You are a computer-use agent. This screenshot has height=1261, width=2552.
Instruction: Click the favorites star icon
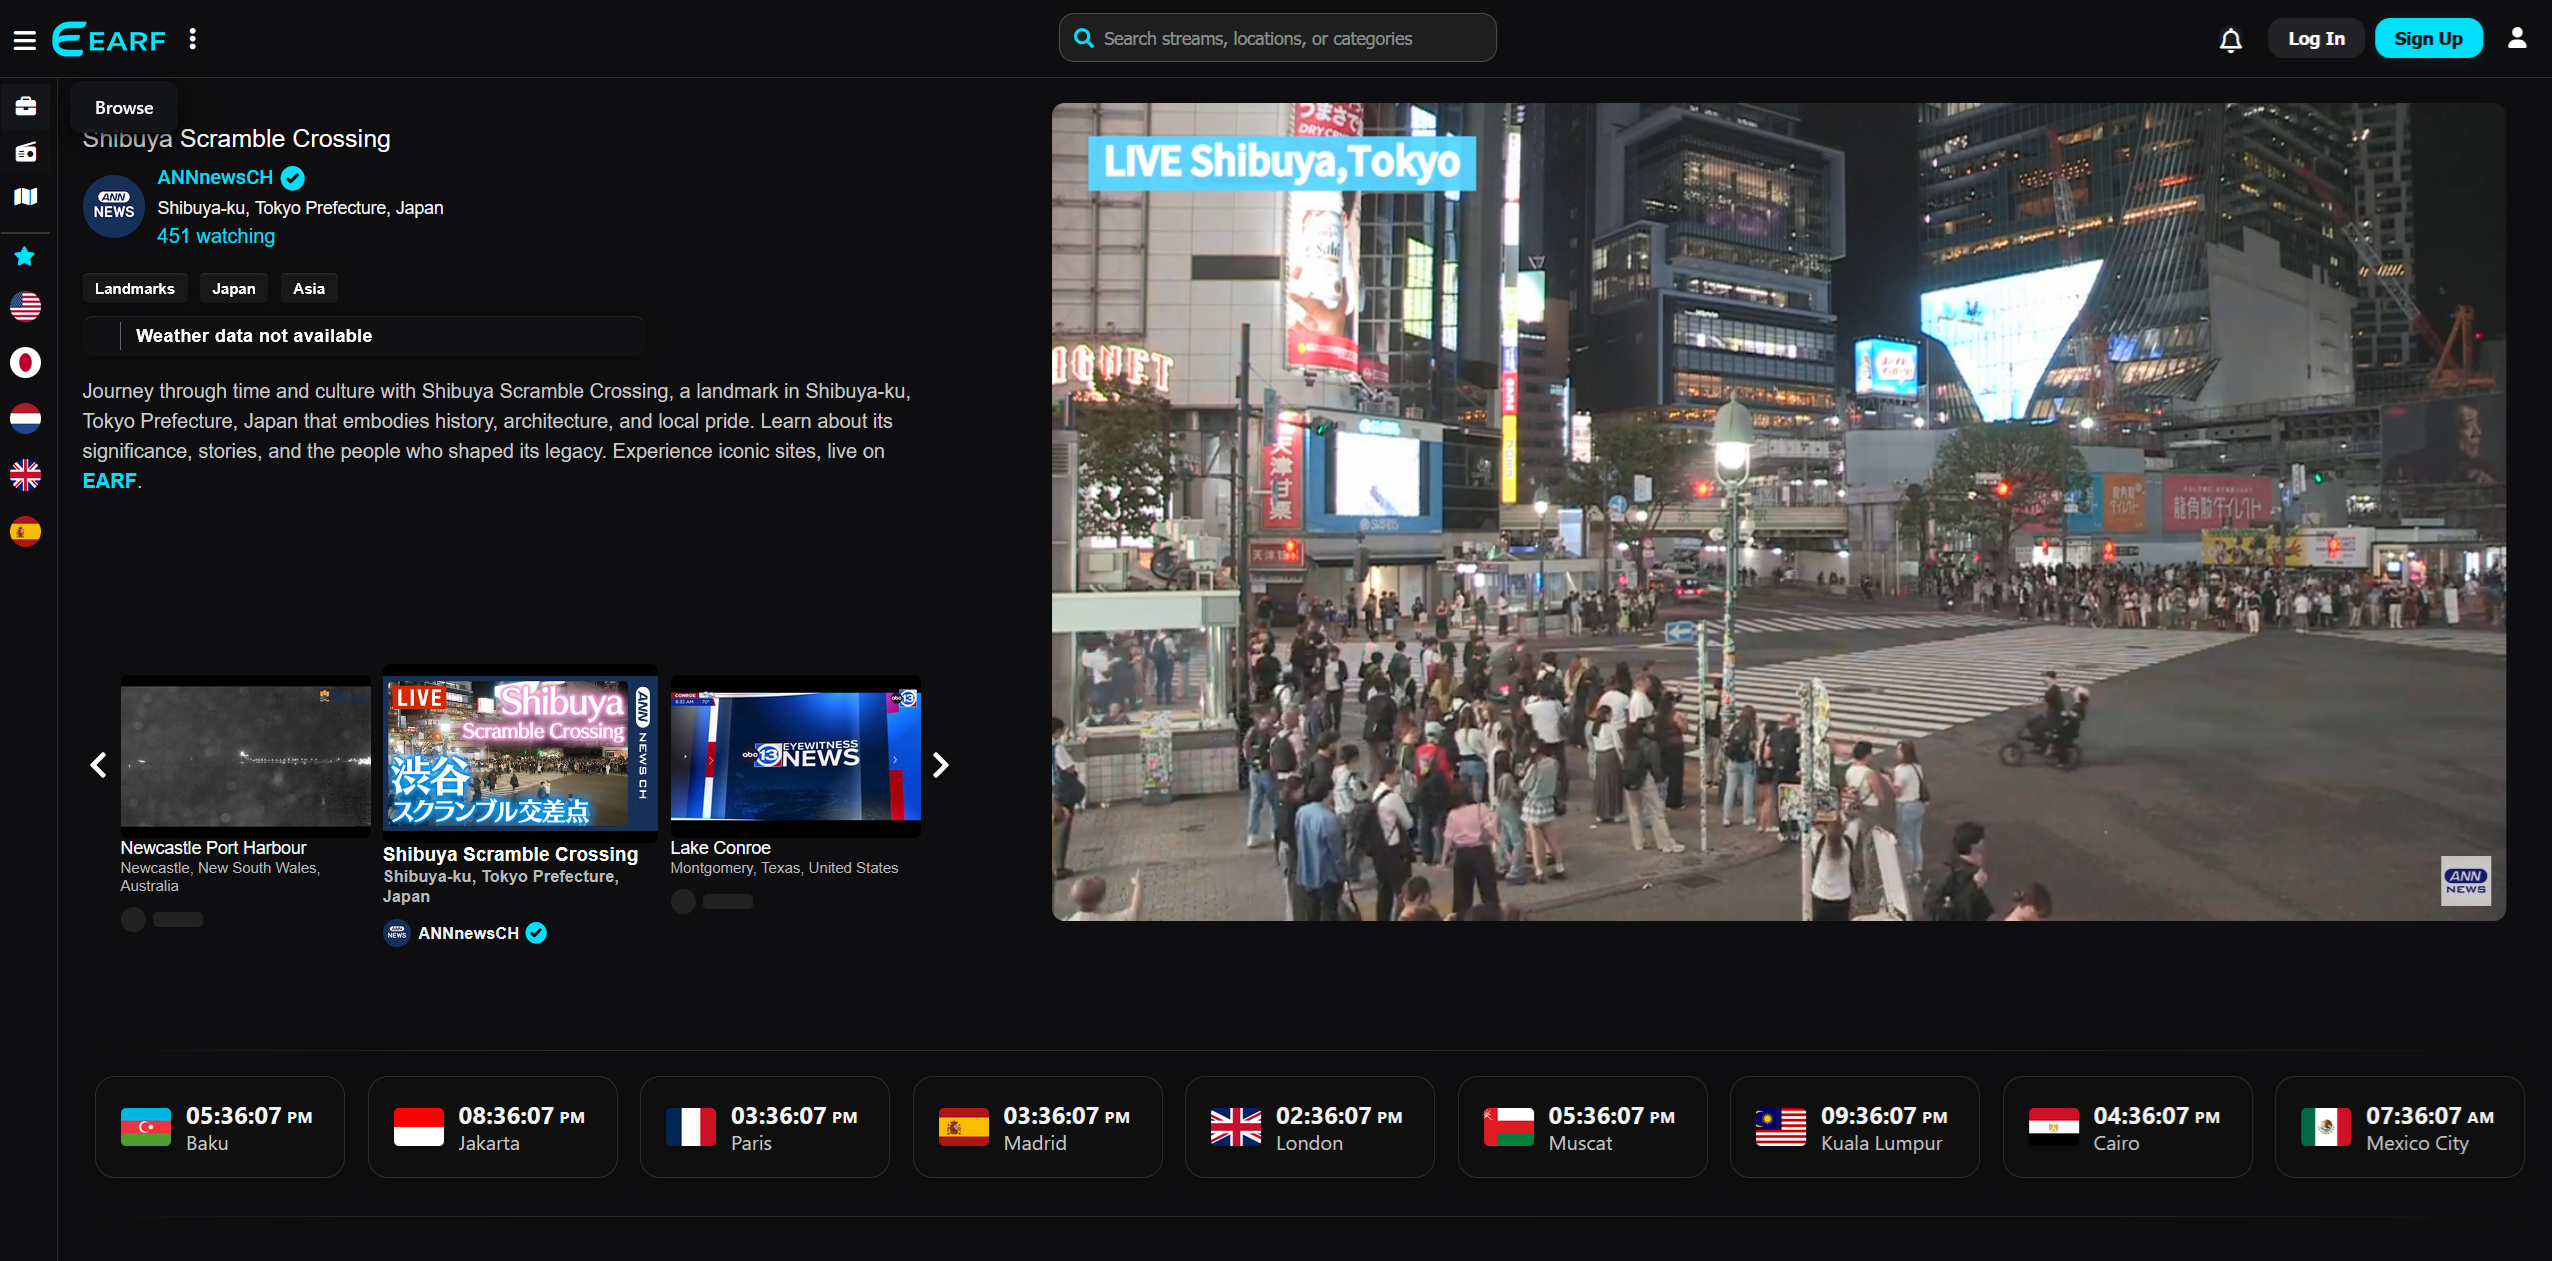25,257
